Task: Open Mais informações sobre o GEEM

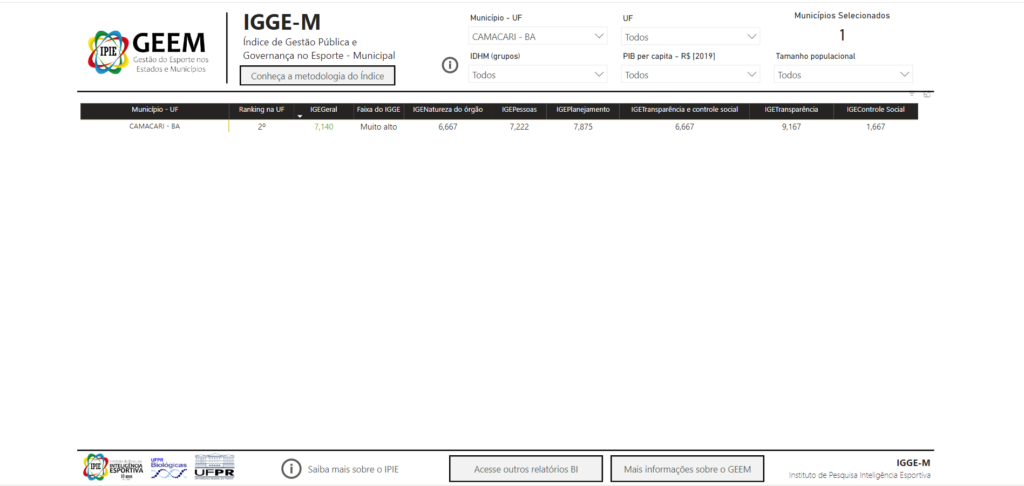Action: [687, 468]
